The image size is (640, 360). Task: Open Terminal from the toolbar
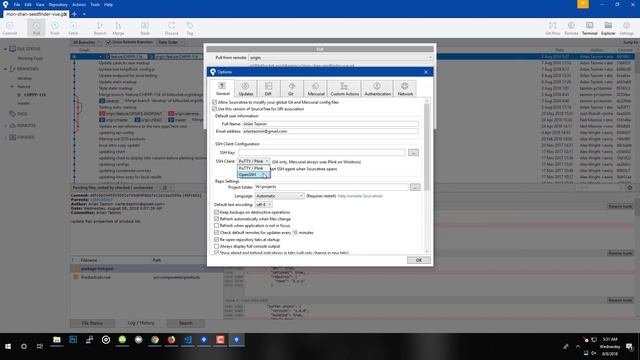pyautogui.click(x=589, y=28)
